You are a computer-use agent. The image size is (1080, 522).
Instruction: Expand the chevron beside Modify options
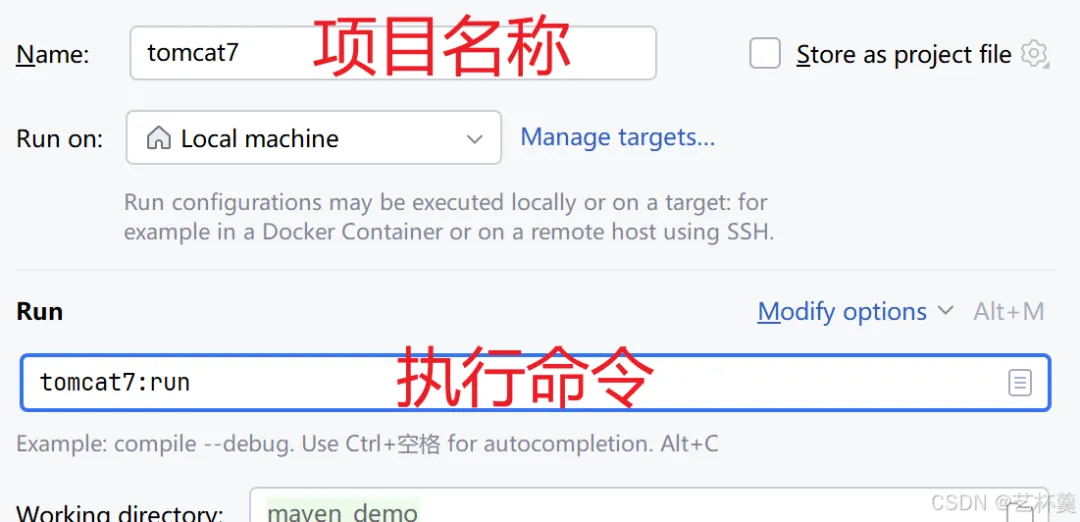946,311
